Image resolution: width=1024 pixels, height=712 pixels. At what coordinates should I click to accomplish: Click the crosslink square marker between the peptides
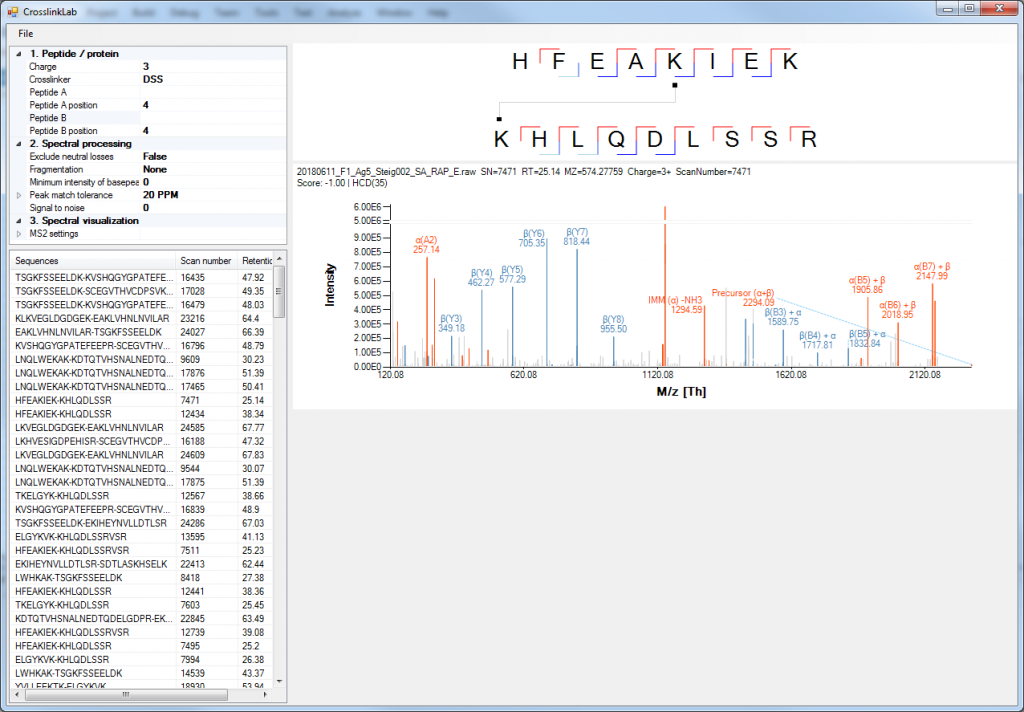pyautogui.click(x=675, y=85)
